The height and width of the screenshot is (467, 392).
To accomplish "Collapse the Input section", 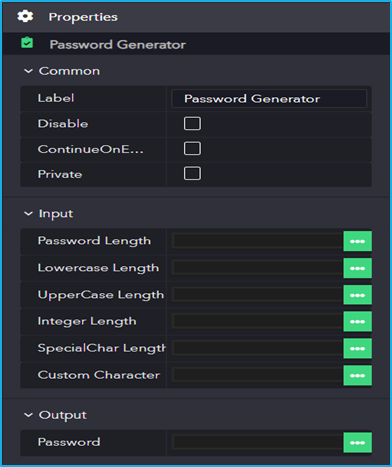I will point(28,214).
